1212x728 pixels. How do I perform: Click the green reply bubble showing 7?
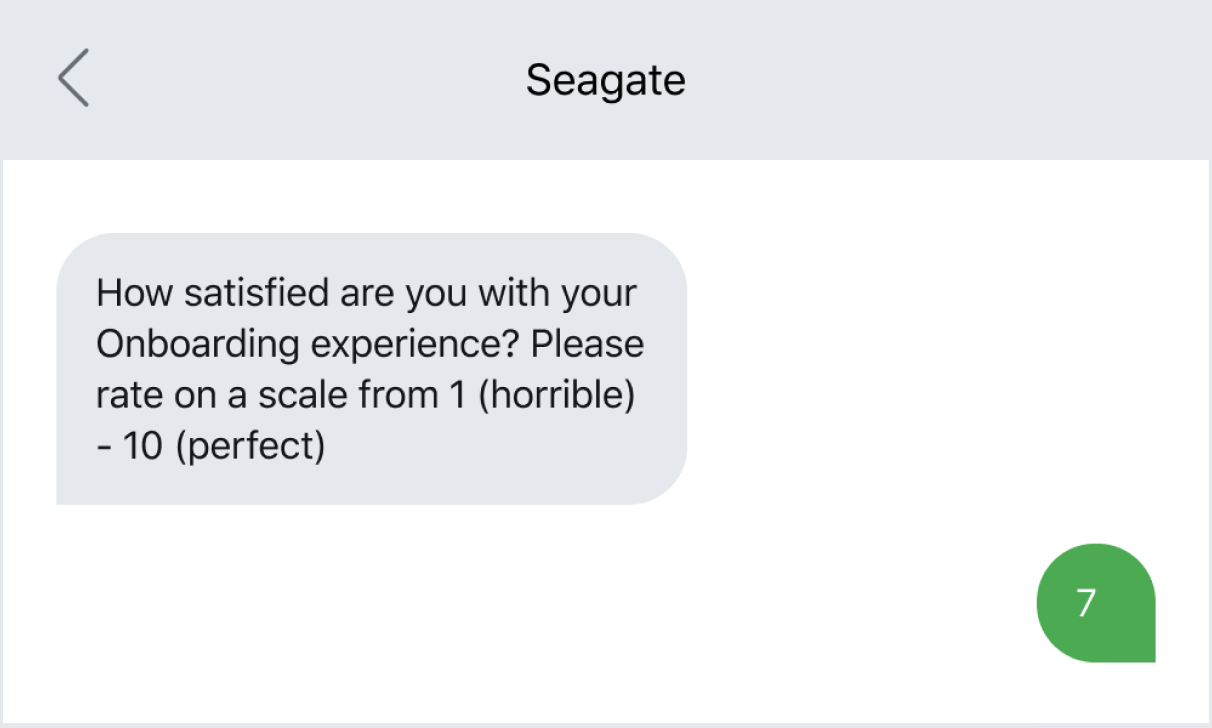[x=1095, y=602]
